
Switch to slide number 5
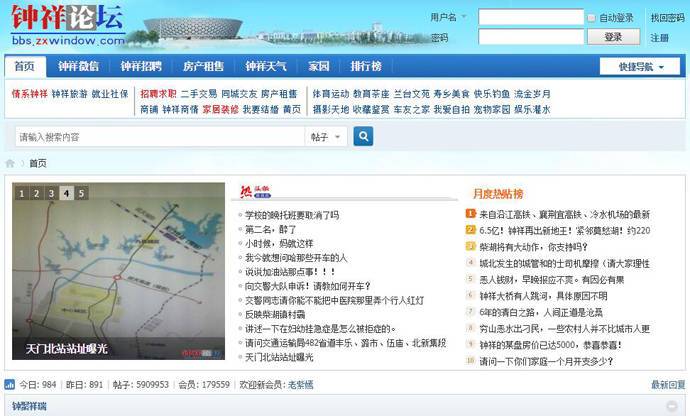(x=81, y=194)
